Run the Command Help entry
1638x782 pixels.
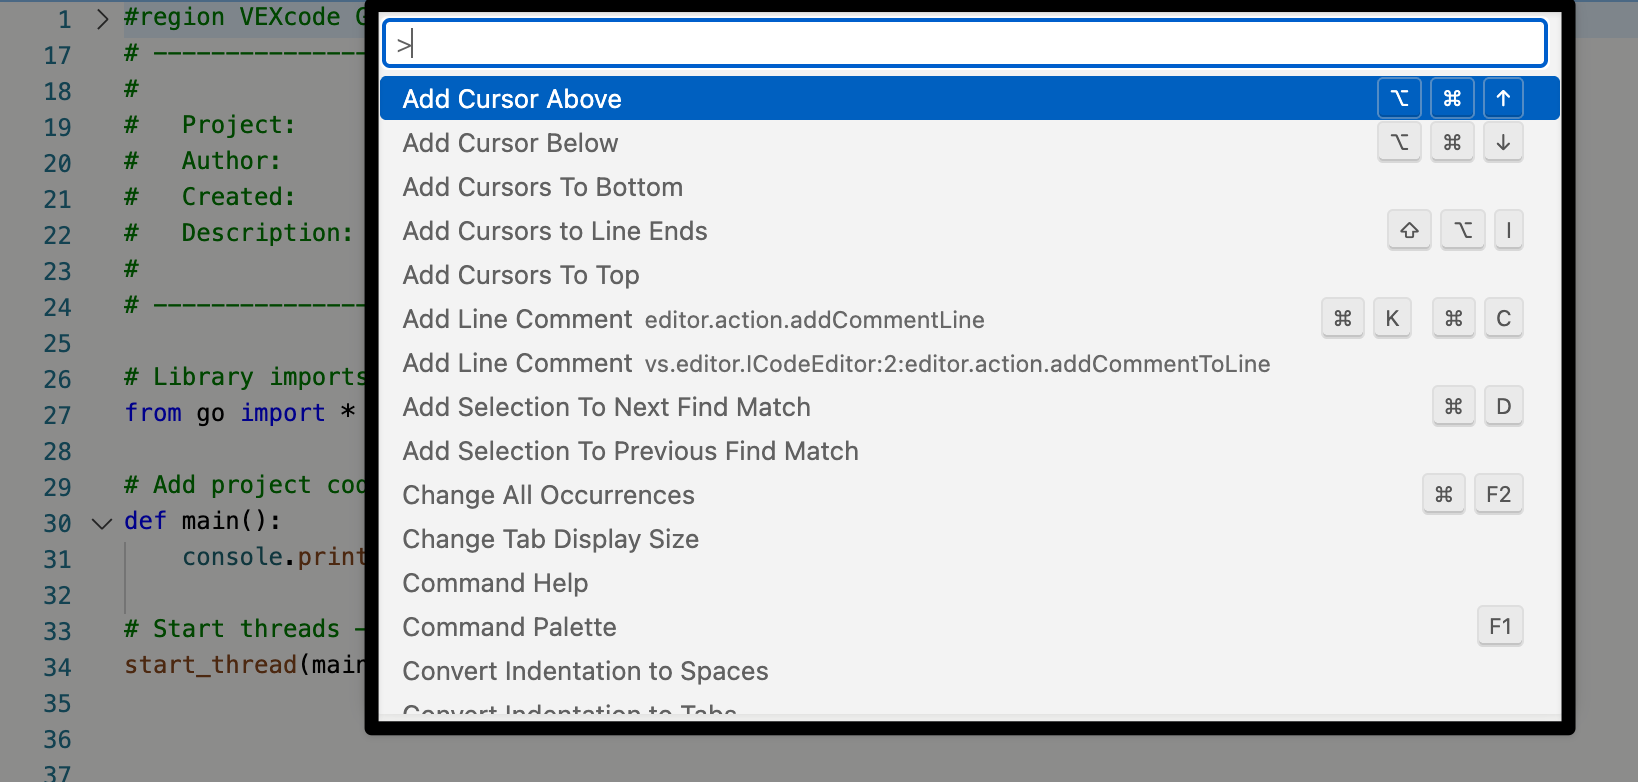click(x=495, y=583)
